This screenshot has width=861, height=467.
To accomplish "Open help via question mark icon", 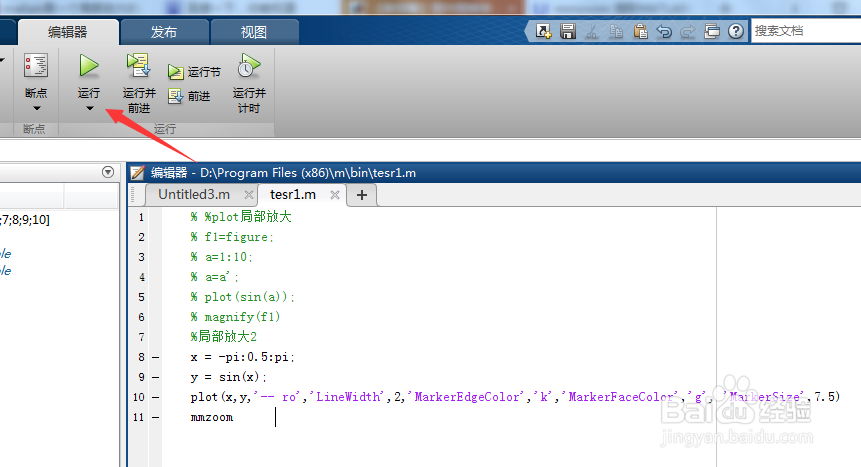I will [x=736, y=31].
